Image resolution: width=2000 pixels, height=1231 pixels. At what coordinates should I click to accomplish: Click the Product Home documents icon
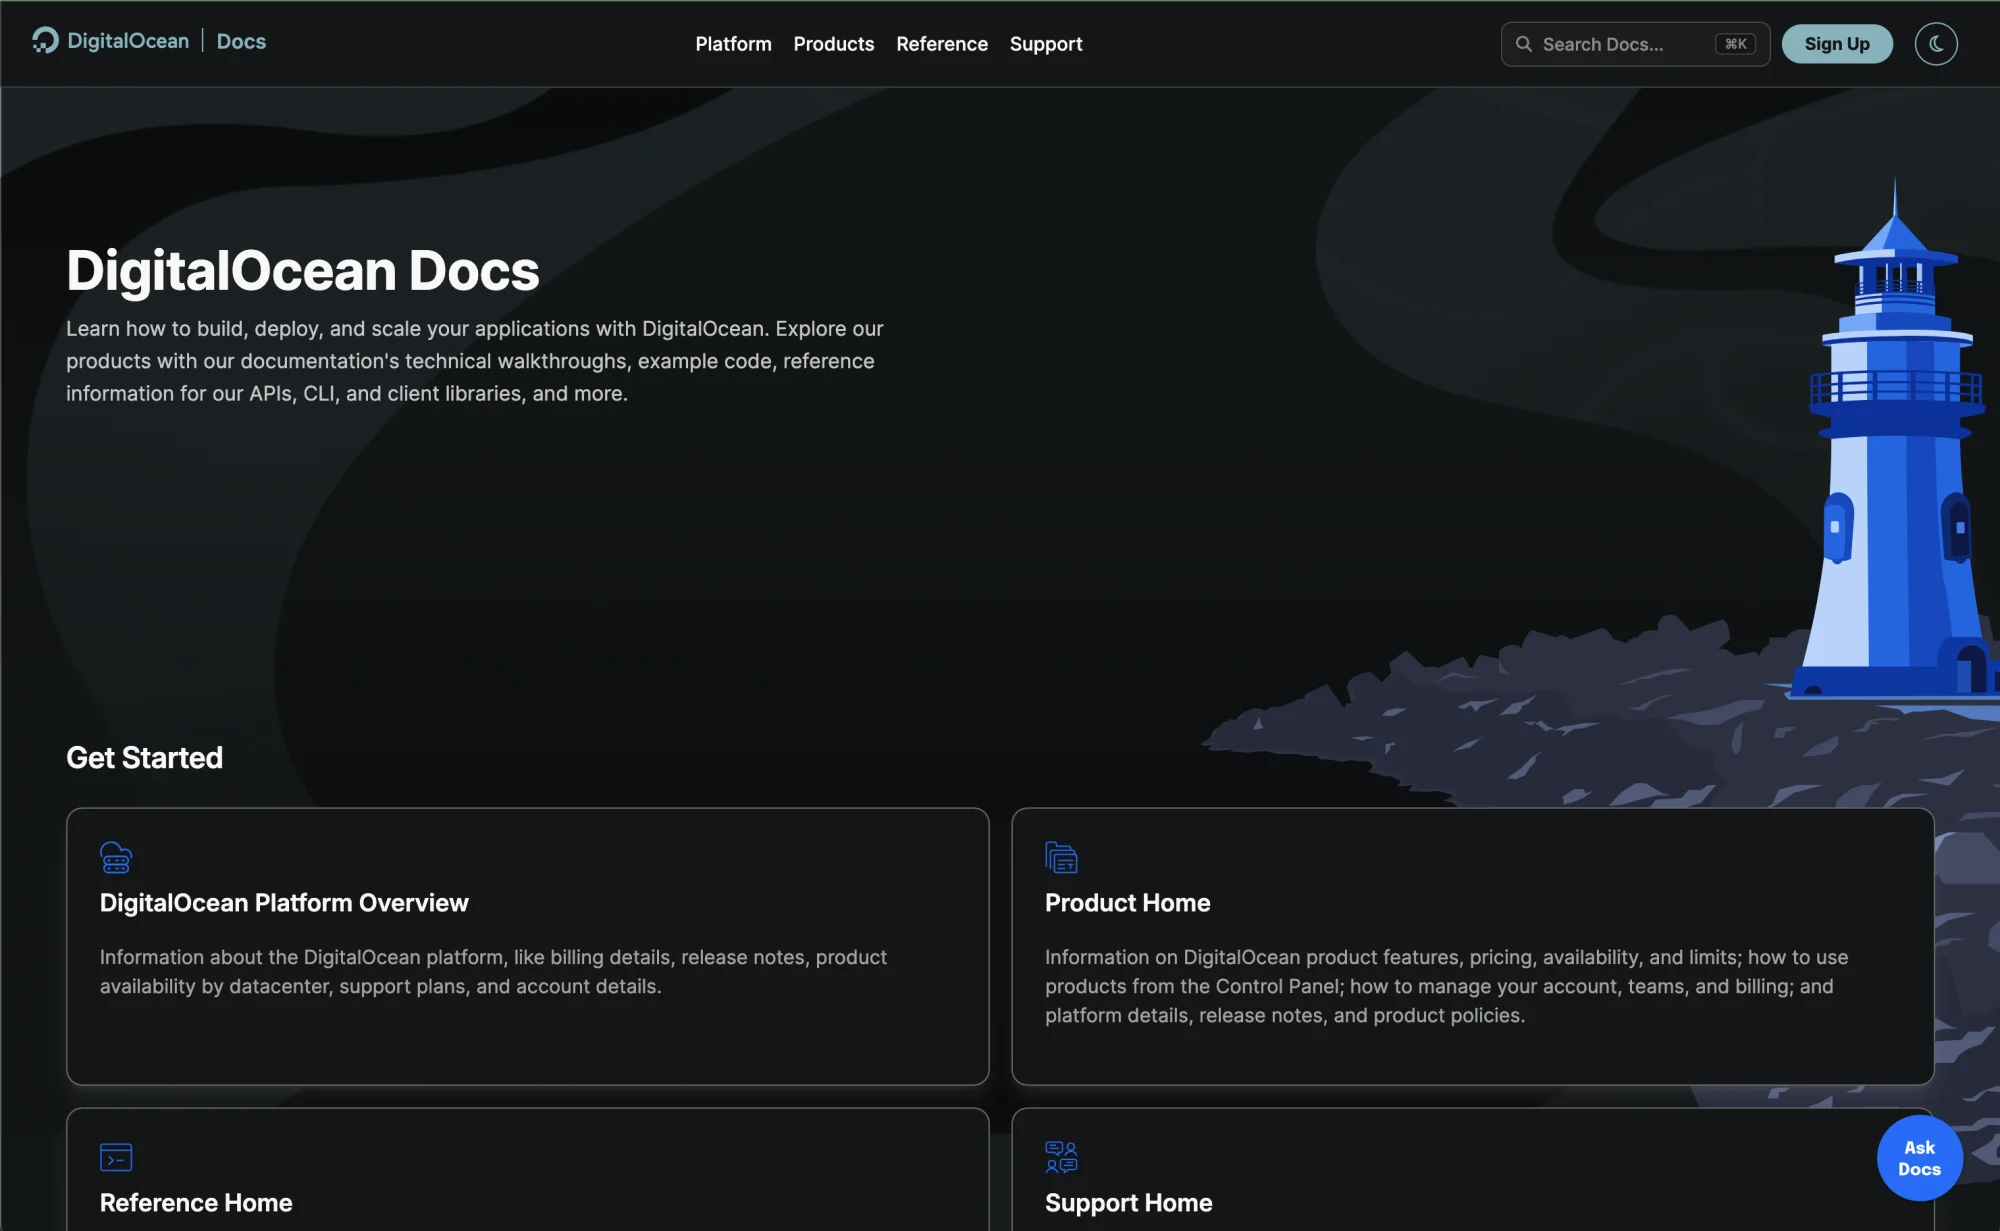click(x=1061, y=858)
